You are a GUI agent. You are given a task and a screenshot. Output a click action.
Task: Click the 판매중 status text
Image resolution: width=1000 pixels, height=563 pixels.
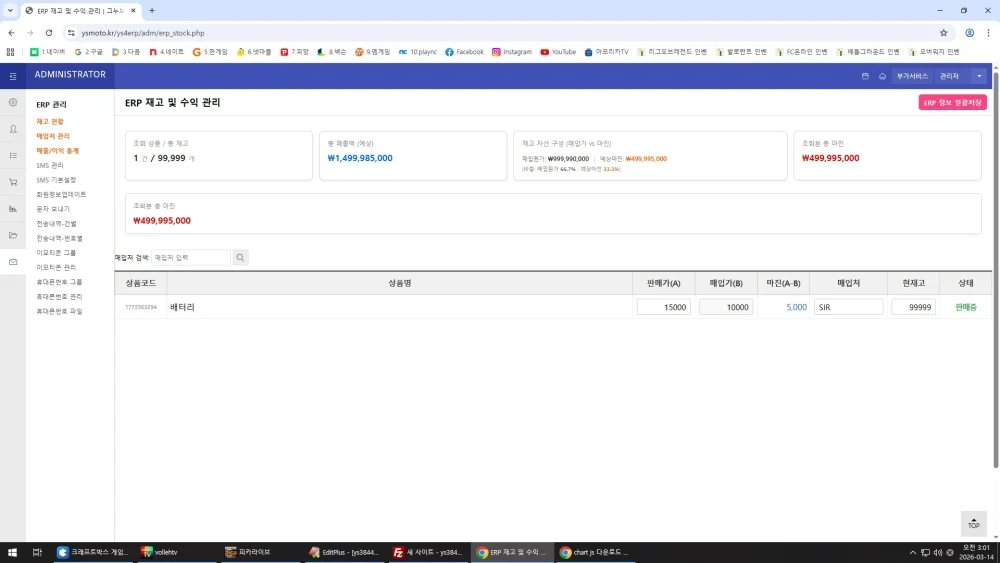pyautogui.click(x=966, y=307)
